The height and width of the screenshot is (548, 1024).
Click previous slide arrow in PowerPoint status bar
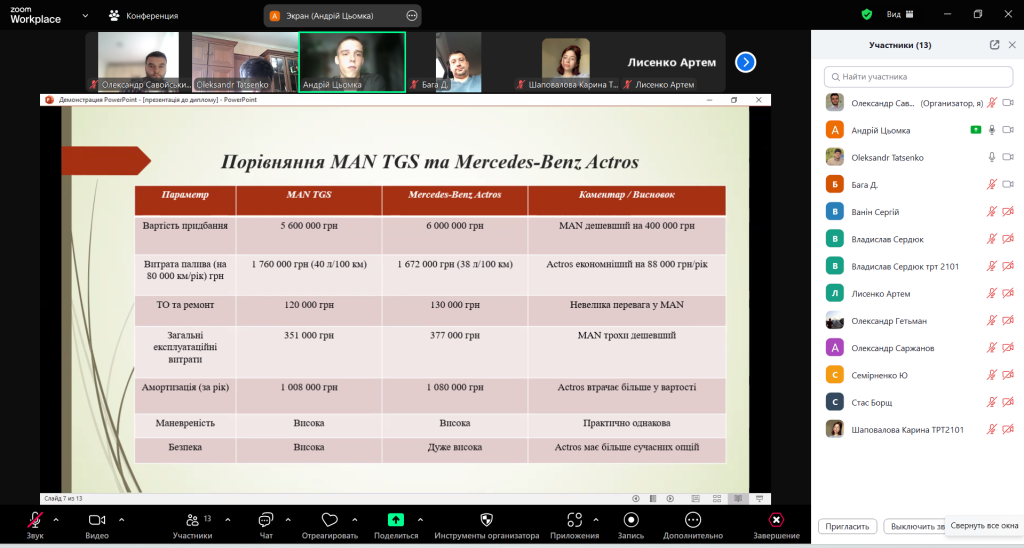point(635,498)
